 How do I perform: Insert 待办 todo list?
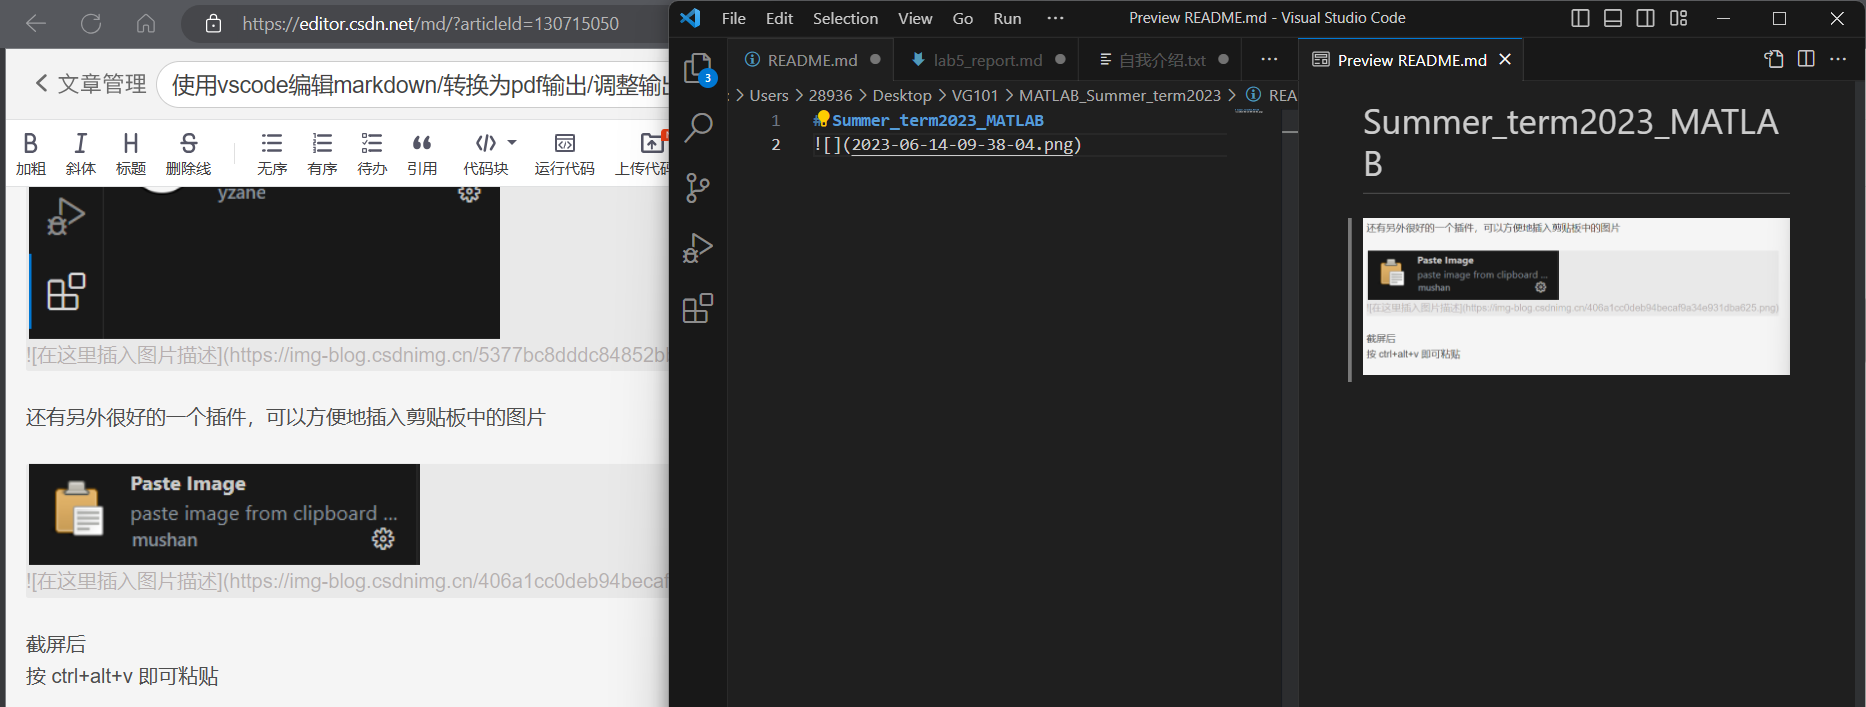372,154
